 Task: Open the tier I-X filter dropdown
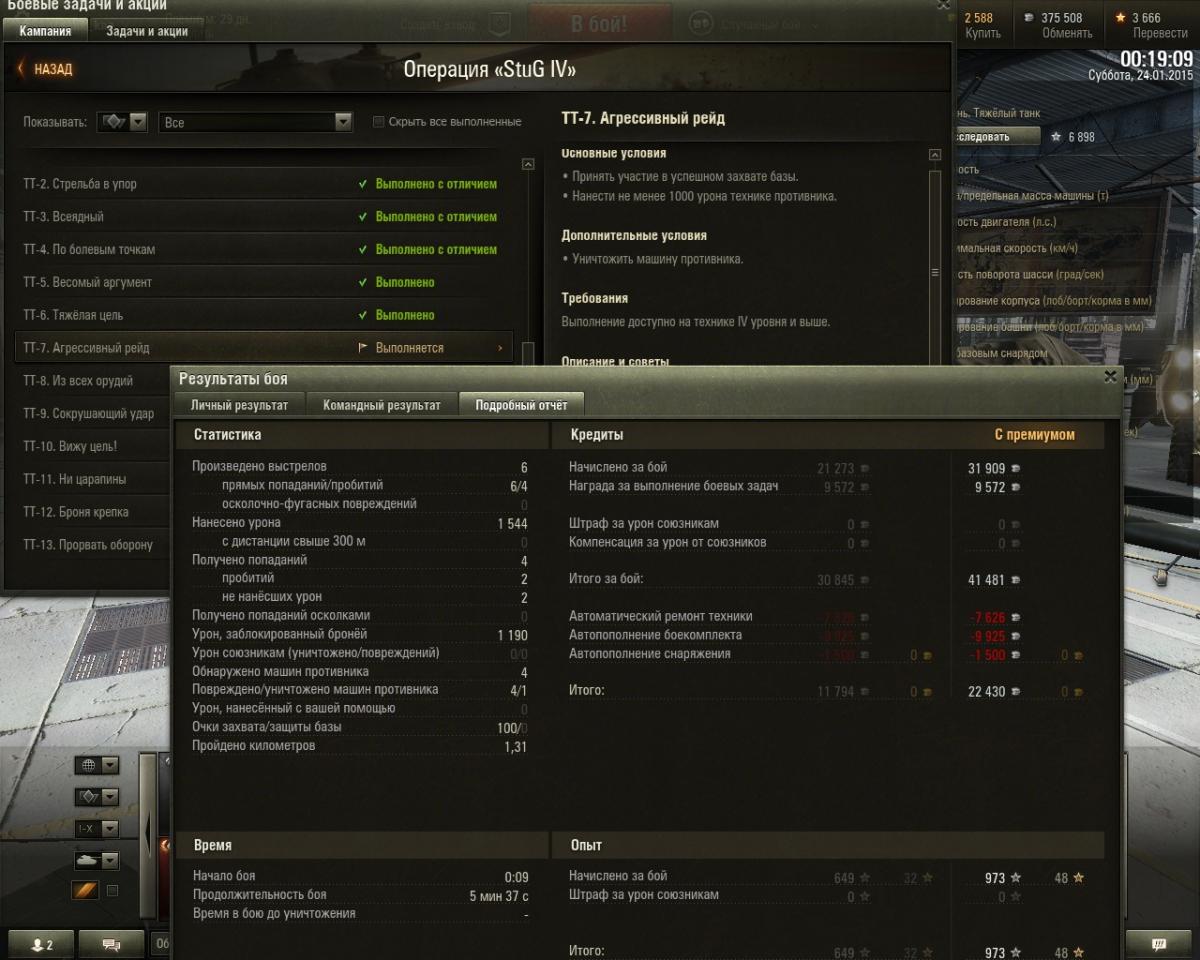click(x=97, y=829)
